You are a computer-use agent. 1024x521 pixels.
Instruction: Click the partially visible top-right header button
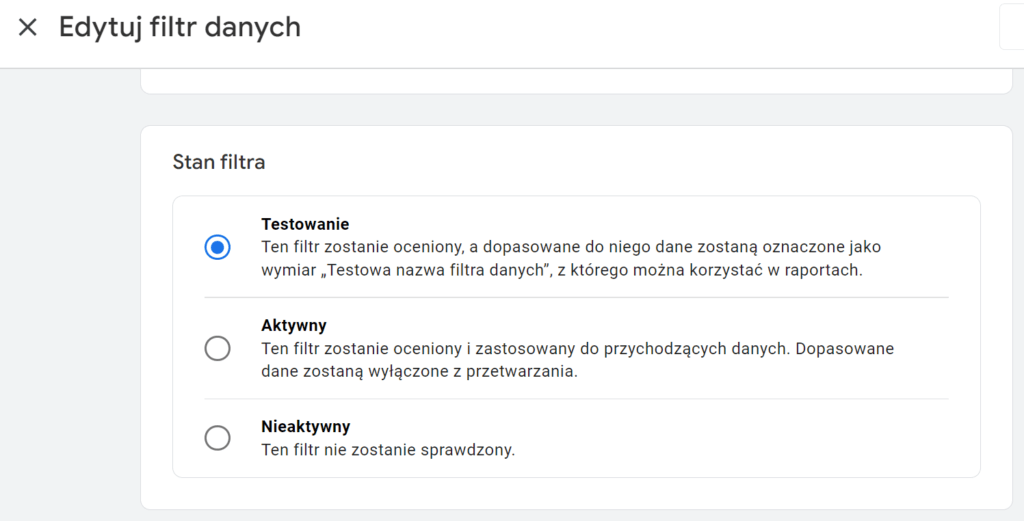click(1011, 27)
